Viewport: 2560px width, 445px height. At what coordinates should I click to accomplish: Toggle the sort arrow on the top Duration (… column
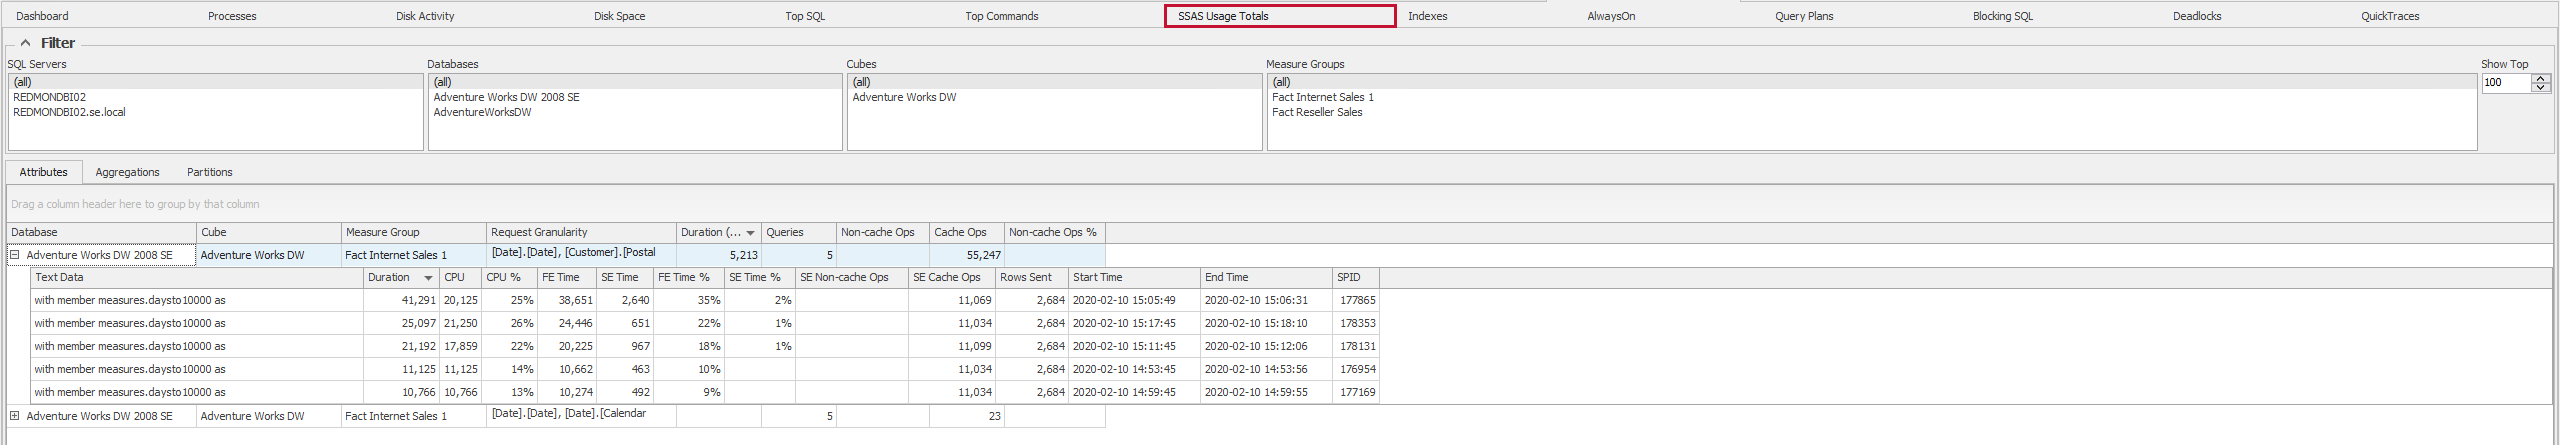click(751, 233)
